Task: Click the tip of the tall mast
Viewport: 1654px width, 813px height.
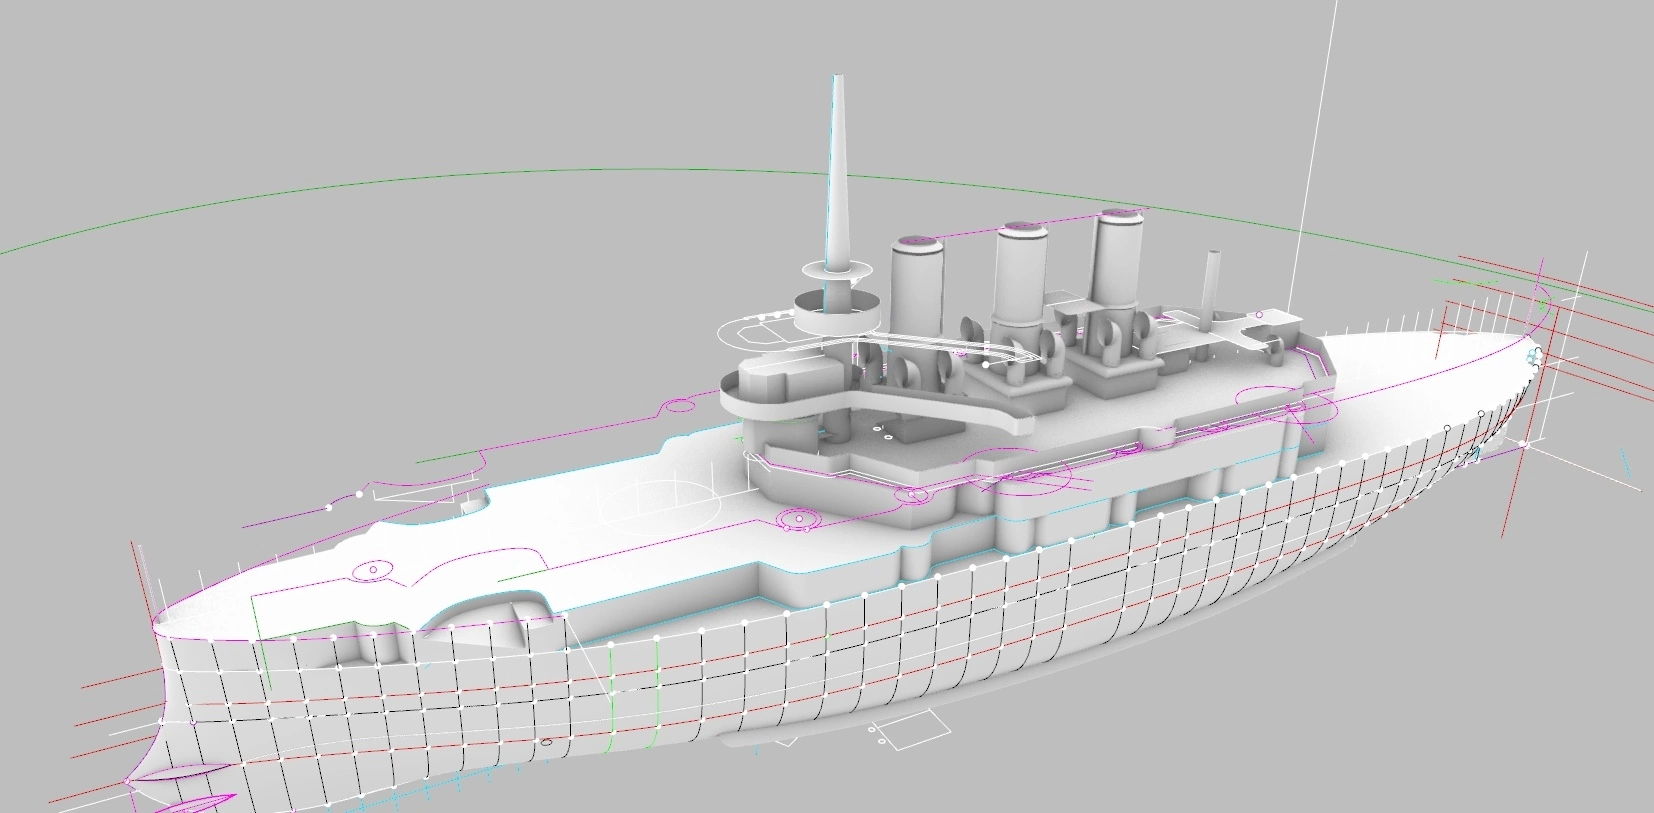Action: [x=837, y=80]
